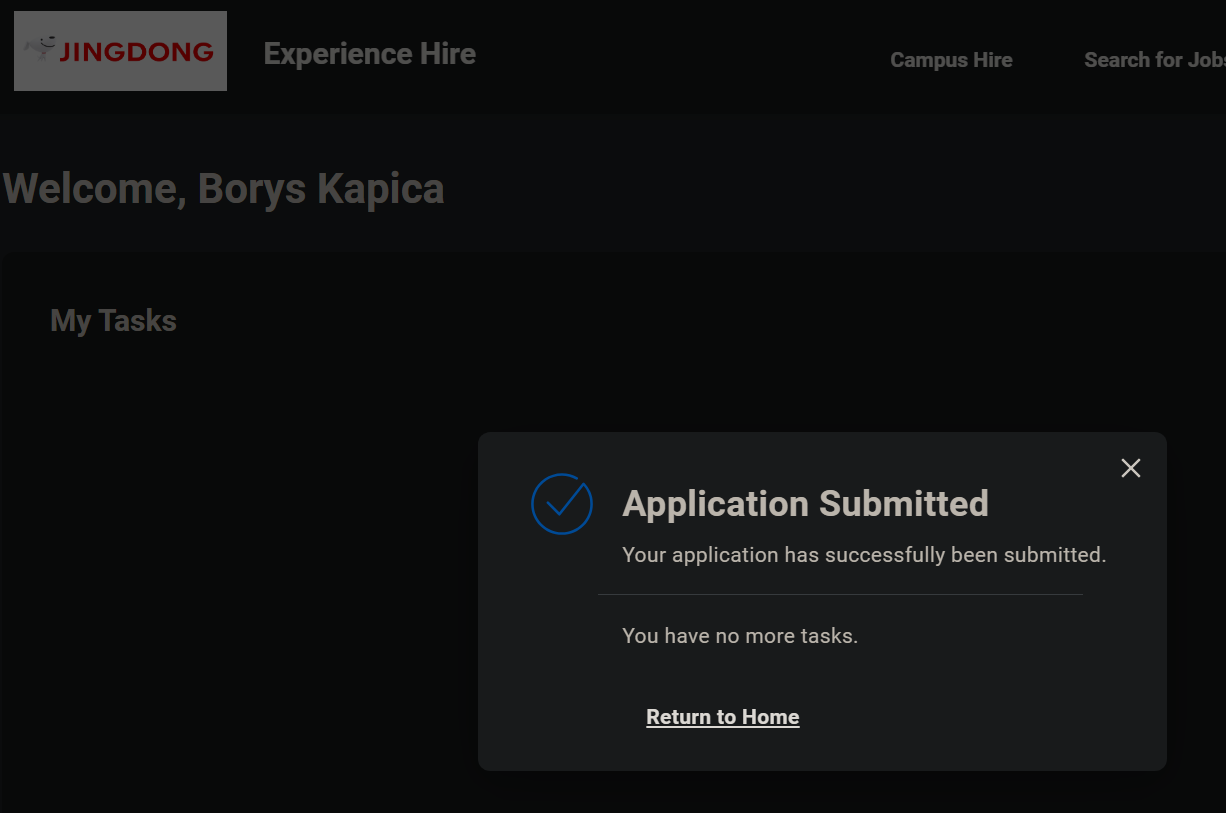Screen dimensions: 1226x813
Task: Click the name 'Kapica' in the welcome heading
Action: (380, 189)
